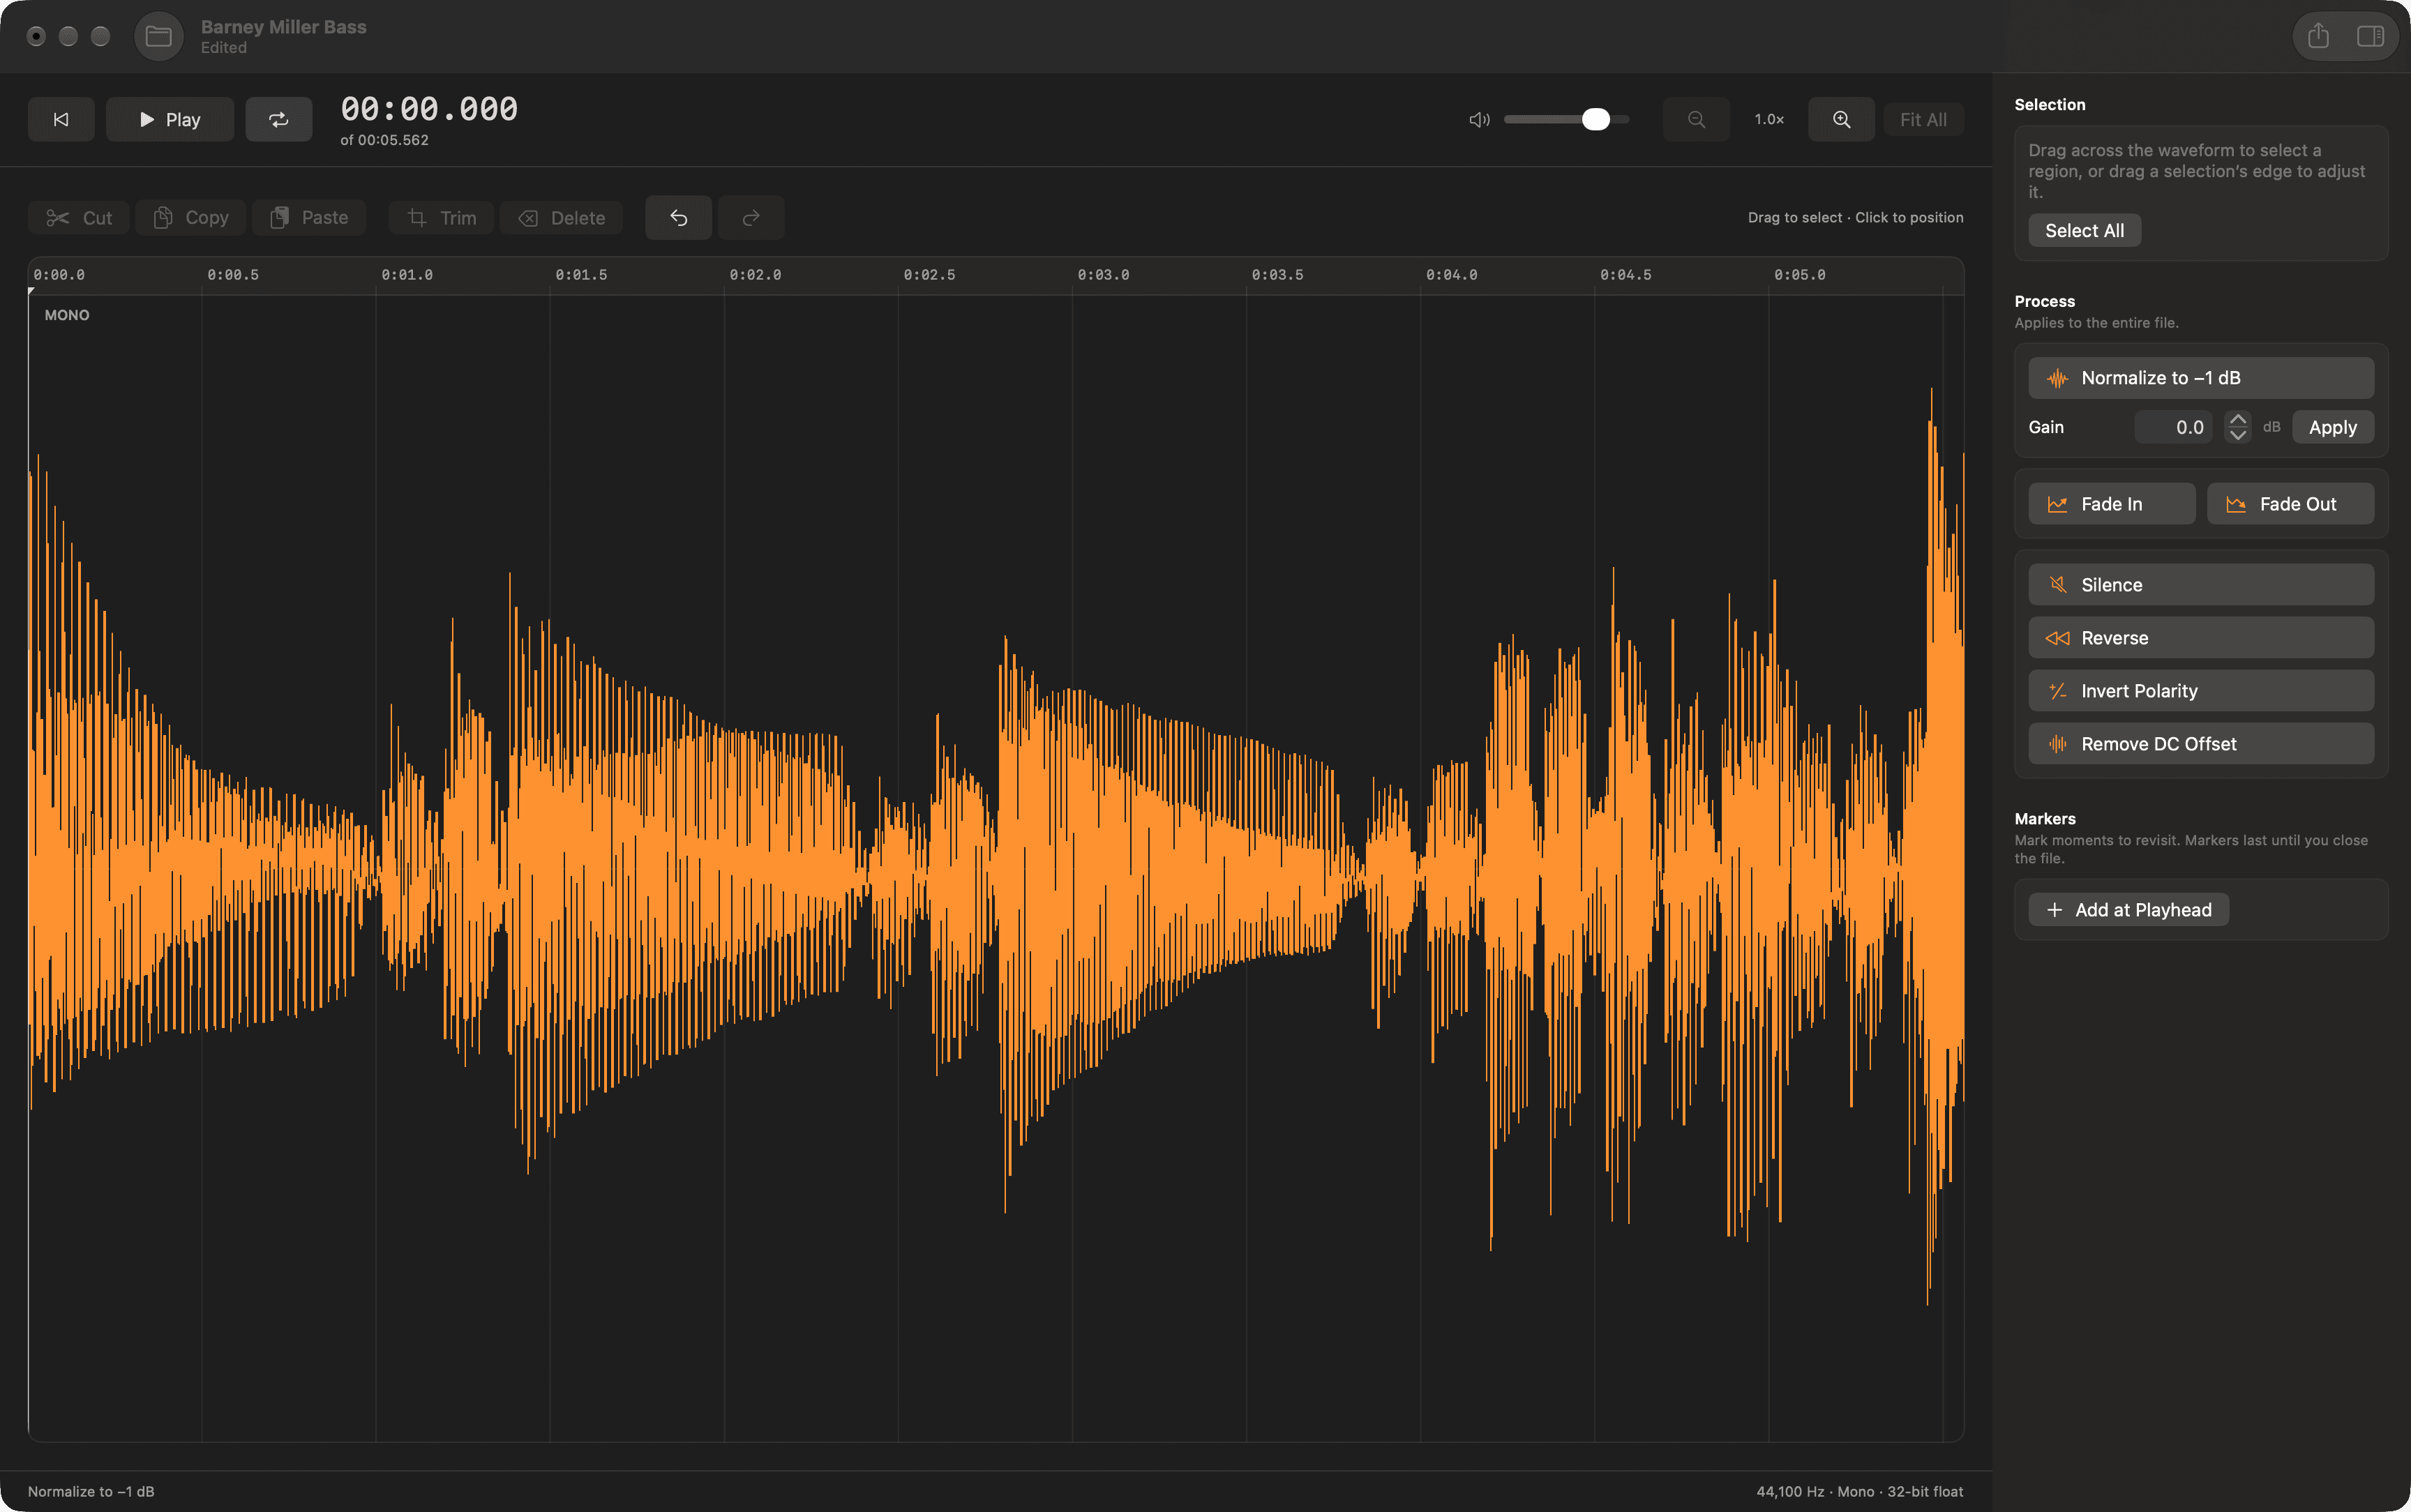Click Select All in Selection panel

(2084, 230)
